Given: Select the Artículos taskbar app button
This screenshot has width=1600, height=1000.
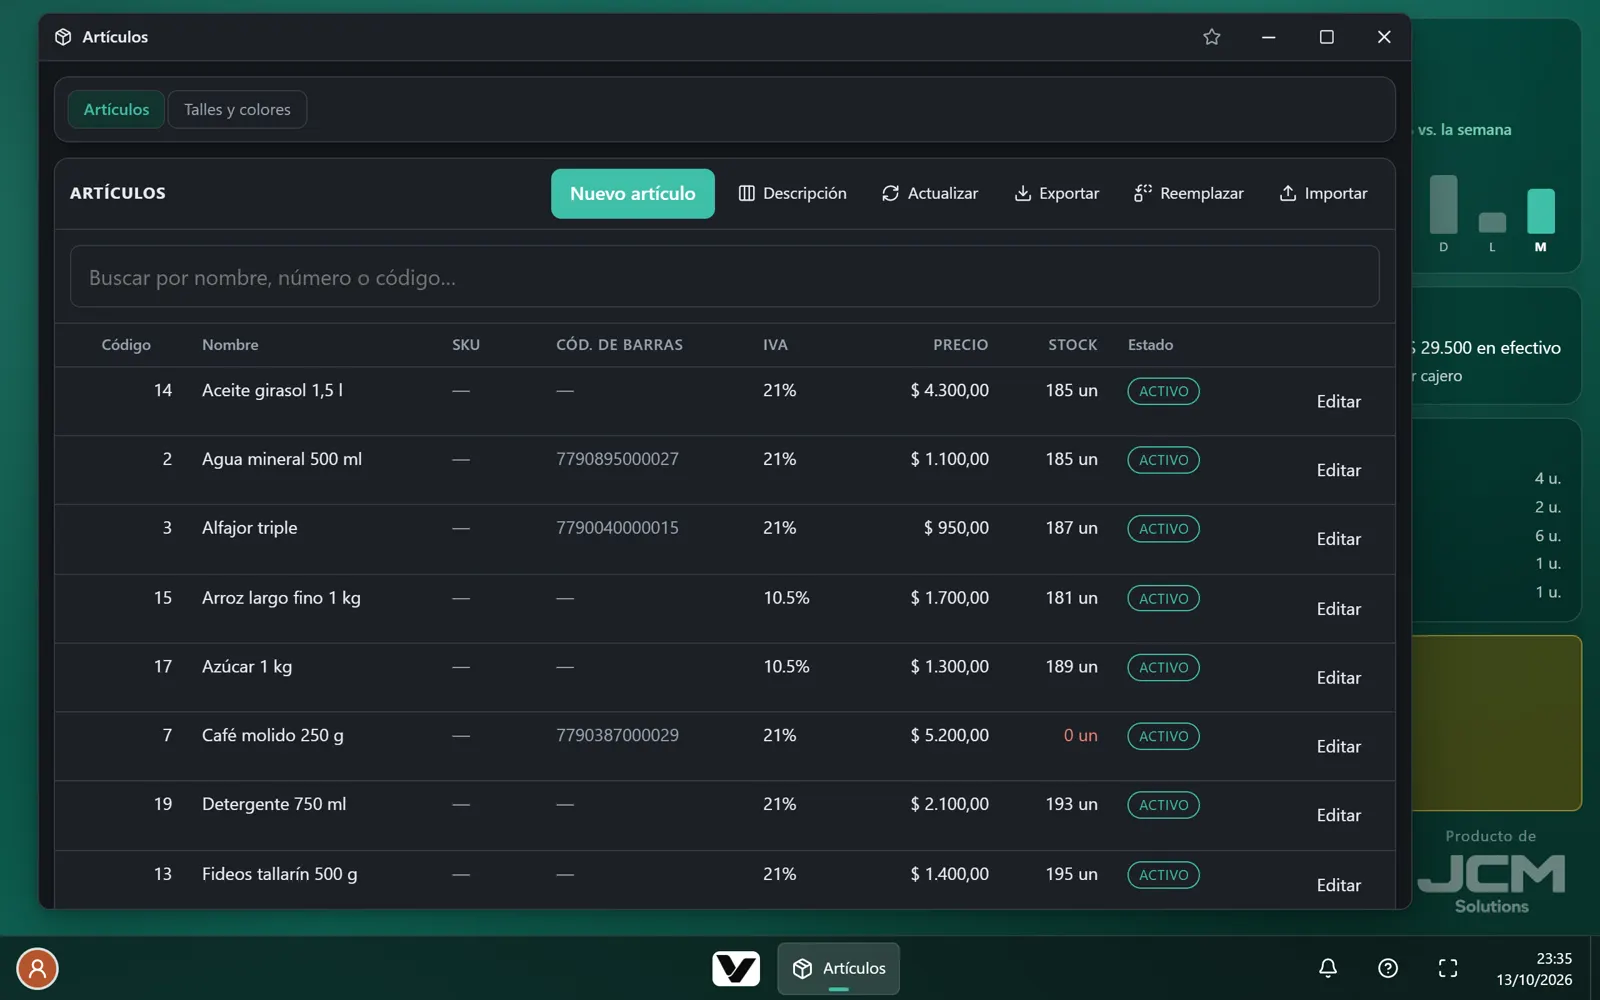Looking at the screenshot, I should click(838, 968).
